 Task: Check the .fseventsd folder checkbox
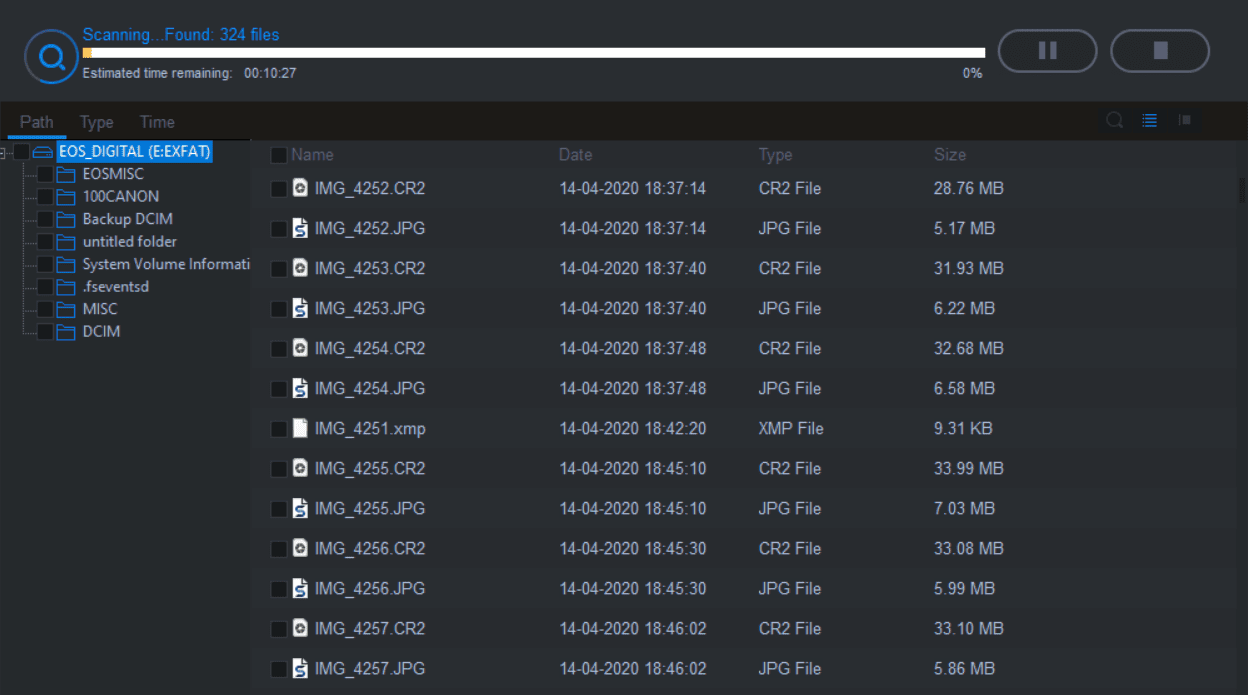pos(45,287)
